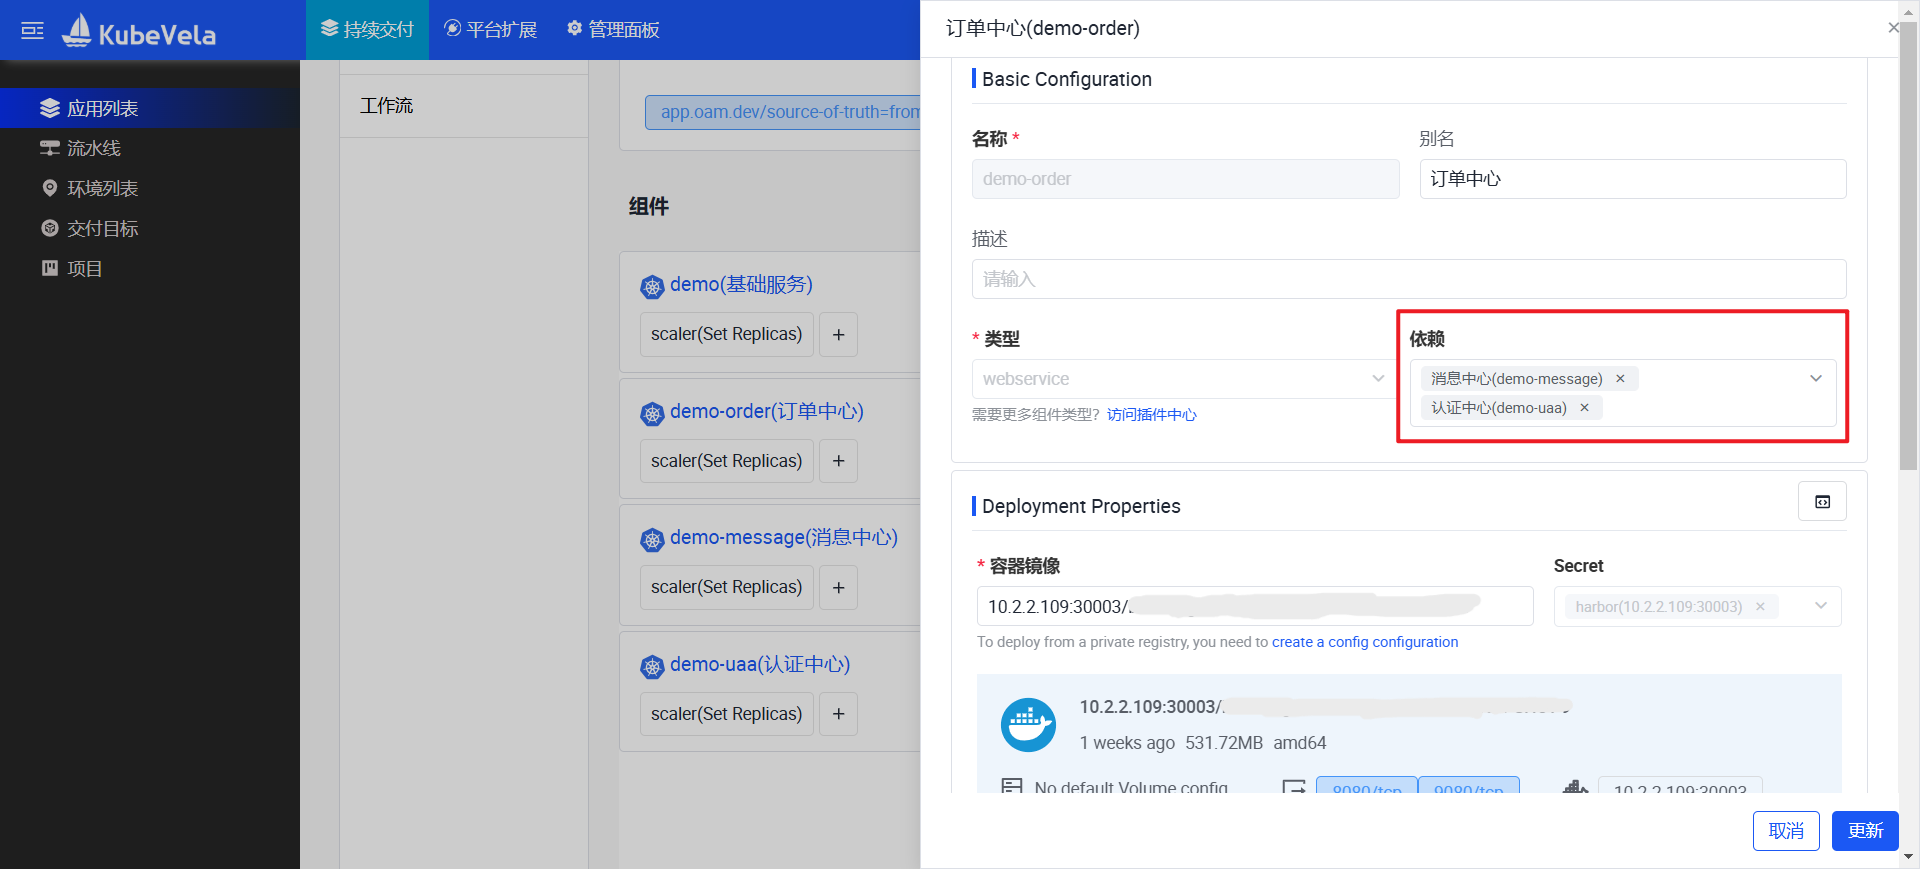Screen dimensions: 1920x869
Task: Click the KubeVela sailboat logo
Action: [x=77, y=31]
